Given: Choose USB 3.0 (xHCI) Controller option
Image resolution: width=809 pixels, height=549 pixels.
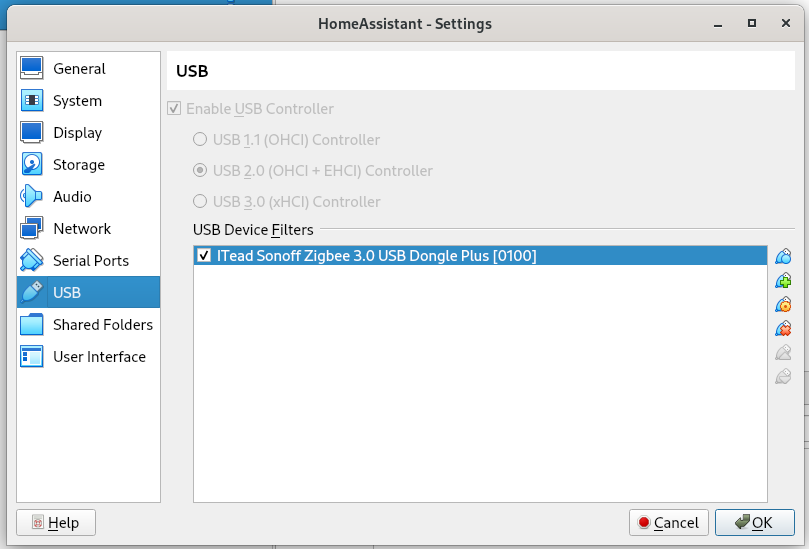Looking at the screenshot, I should [x=200, y=202].
